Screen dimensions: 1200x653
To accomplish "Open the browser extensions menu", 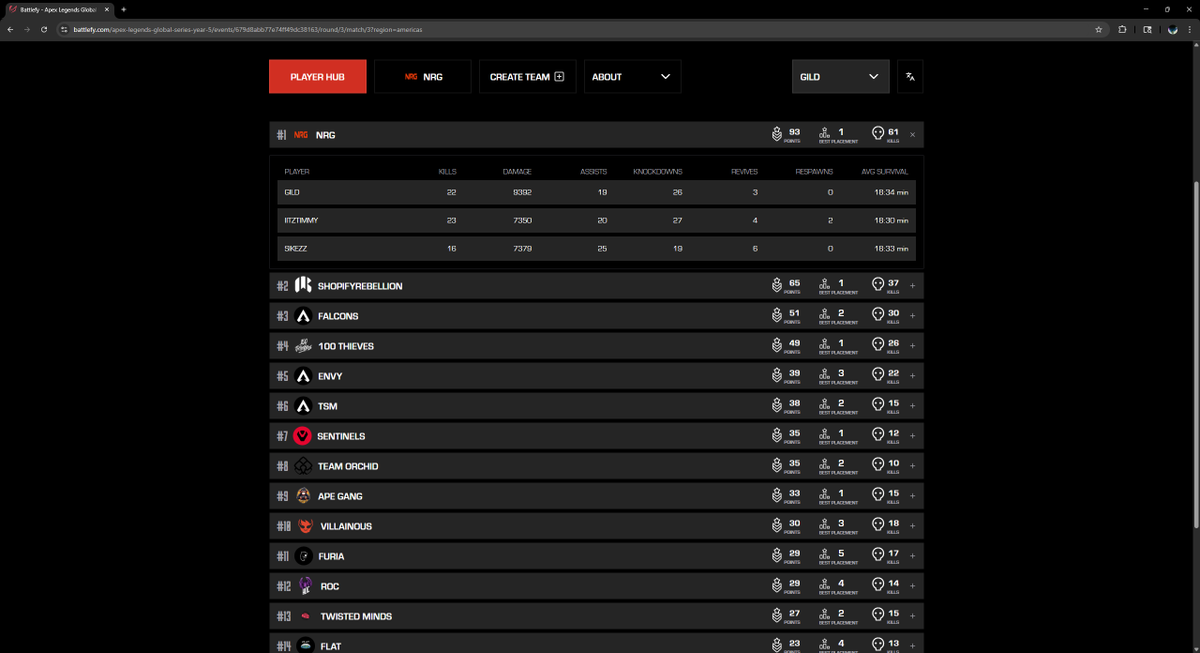I will 1122,29.
